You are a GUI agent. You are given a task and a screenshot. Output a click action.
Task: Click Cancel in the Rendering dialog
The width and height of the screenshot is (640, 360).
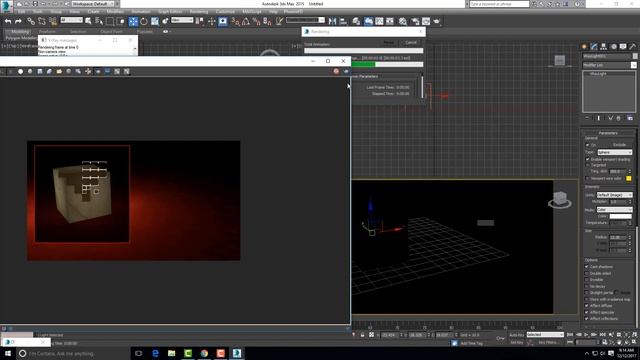(x=411, y=42)
